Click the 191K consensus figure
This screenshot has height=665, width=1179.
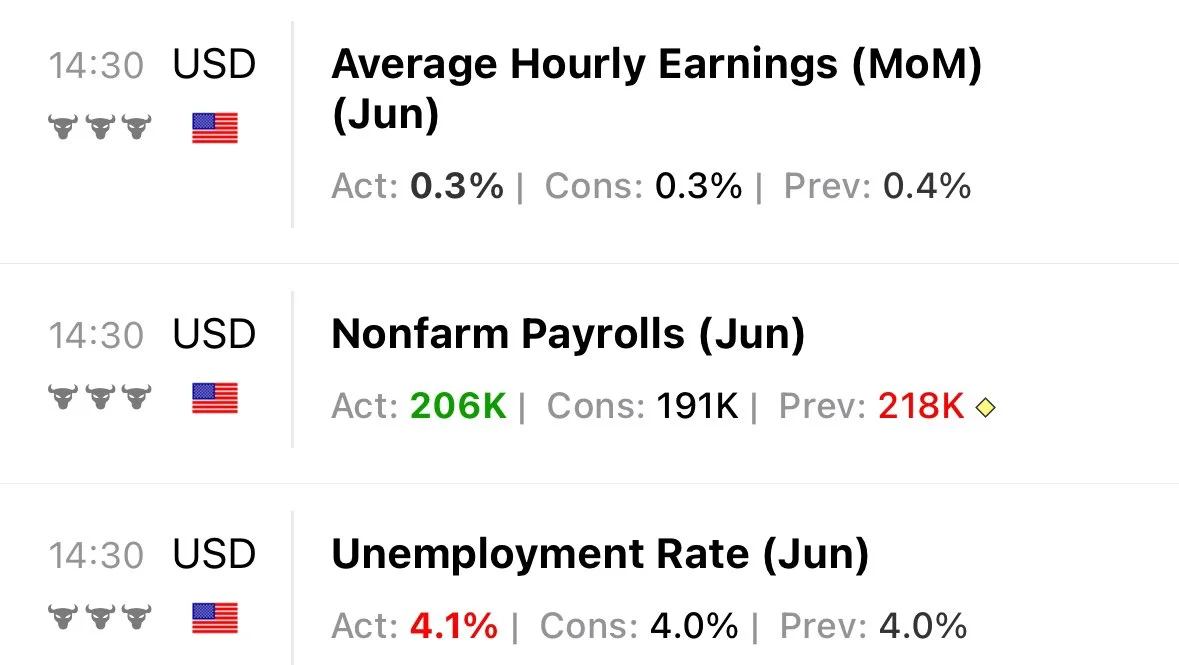click(x=697, y=406)
